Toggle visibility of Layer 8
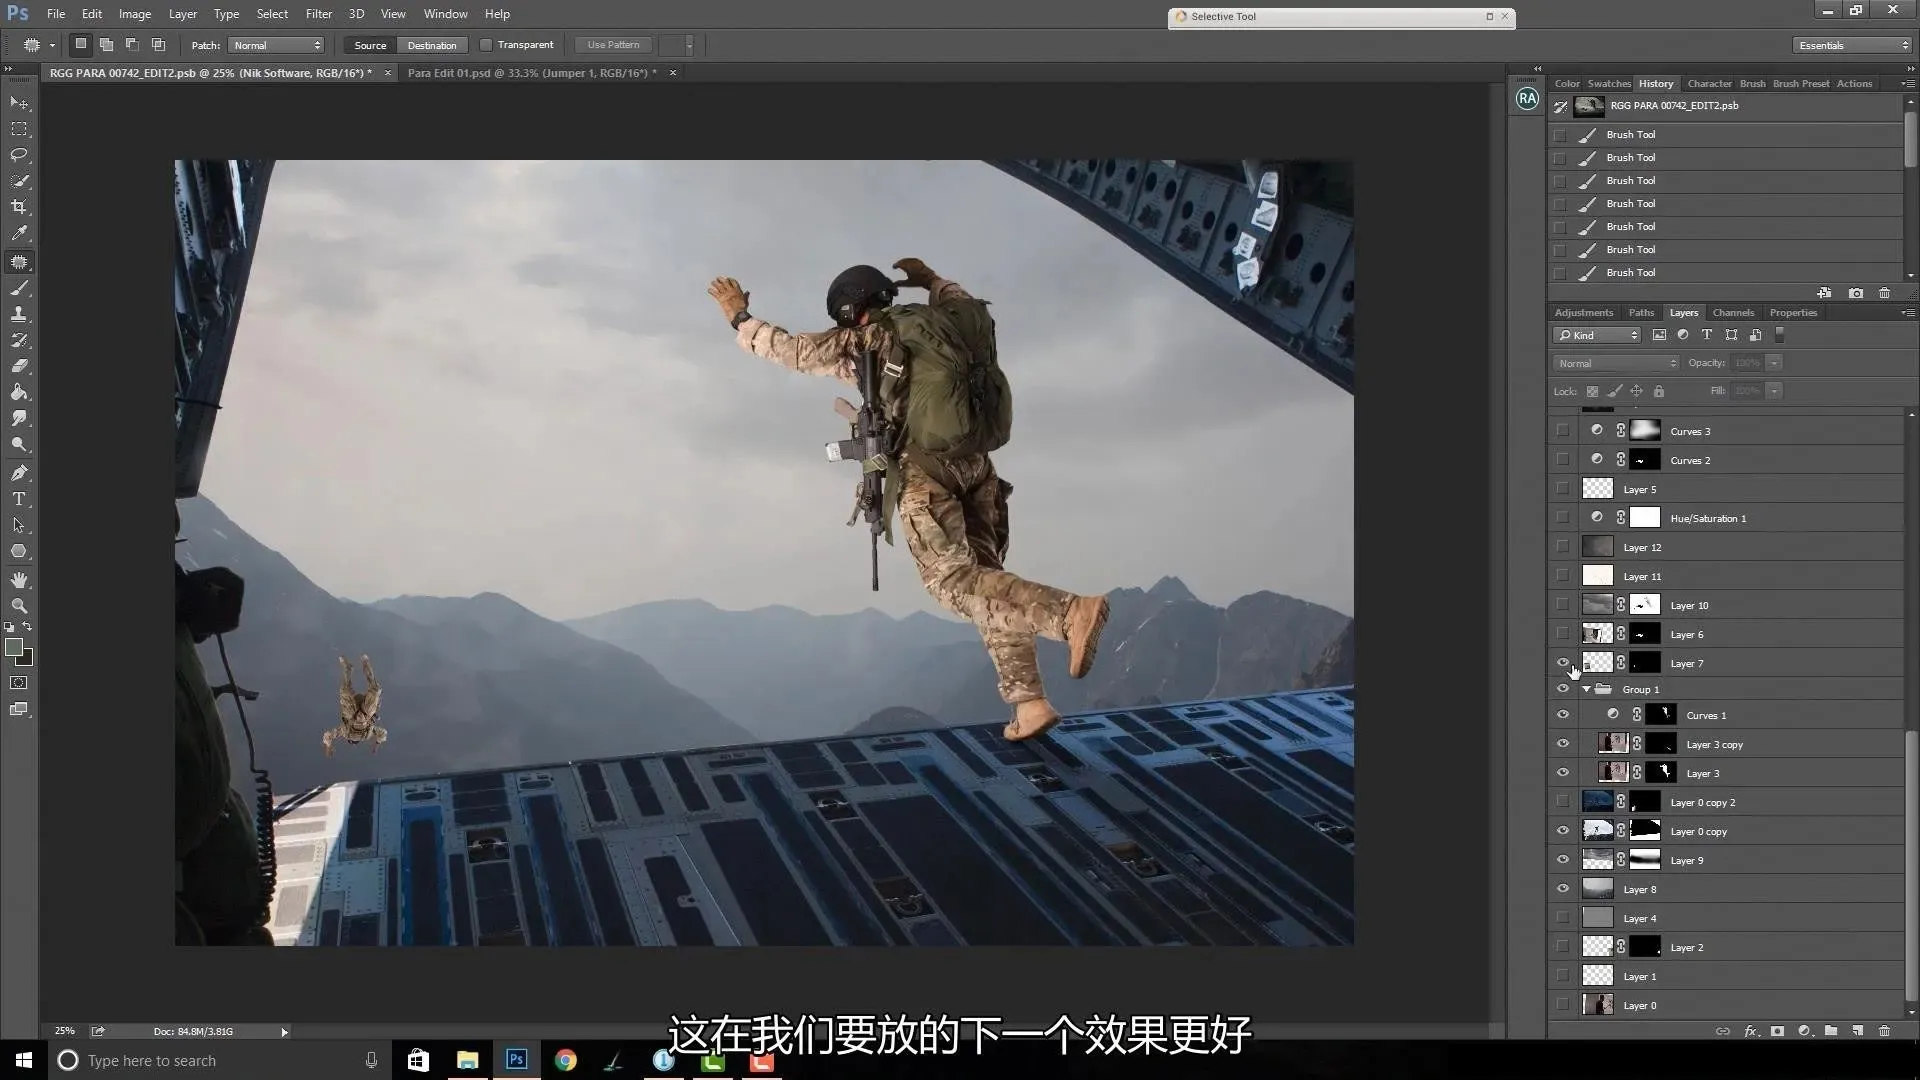 pyautogui.click(x=1563, y=889)
